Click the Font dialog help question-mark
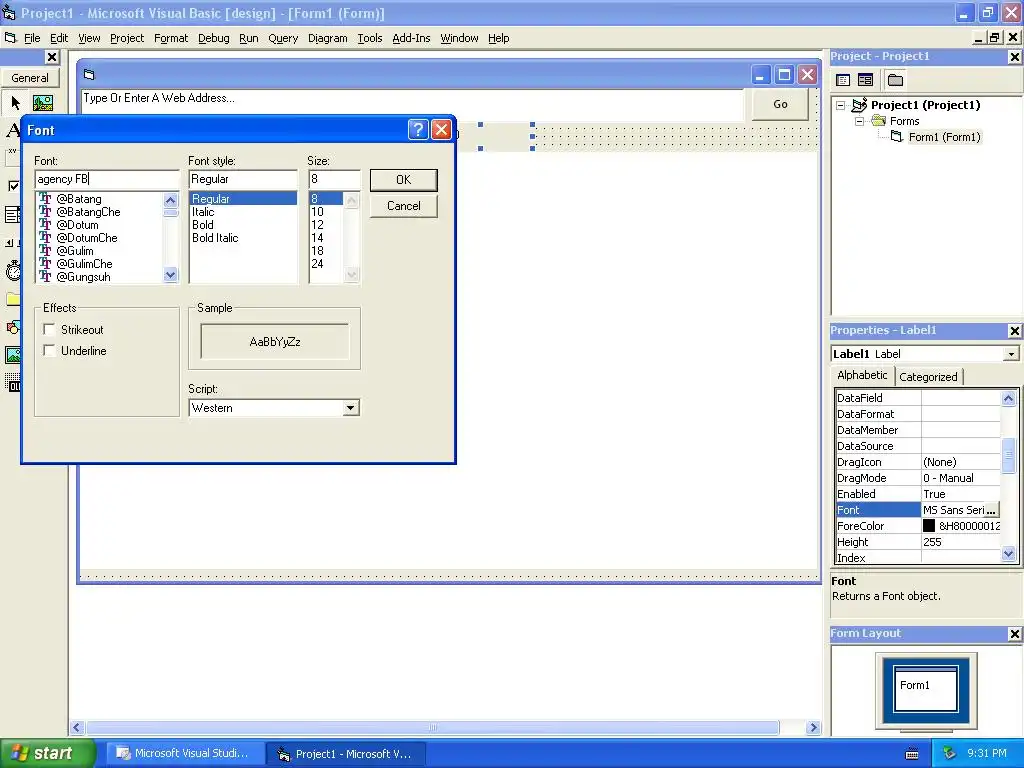This screenshot has height=768, width=1024. pos(418,129)
